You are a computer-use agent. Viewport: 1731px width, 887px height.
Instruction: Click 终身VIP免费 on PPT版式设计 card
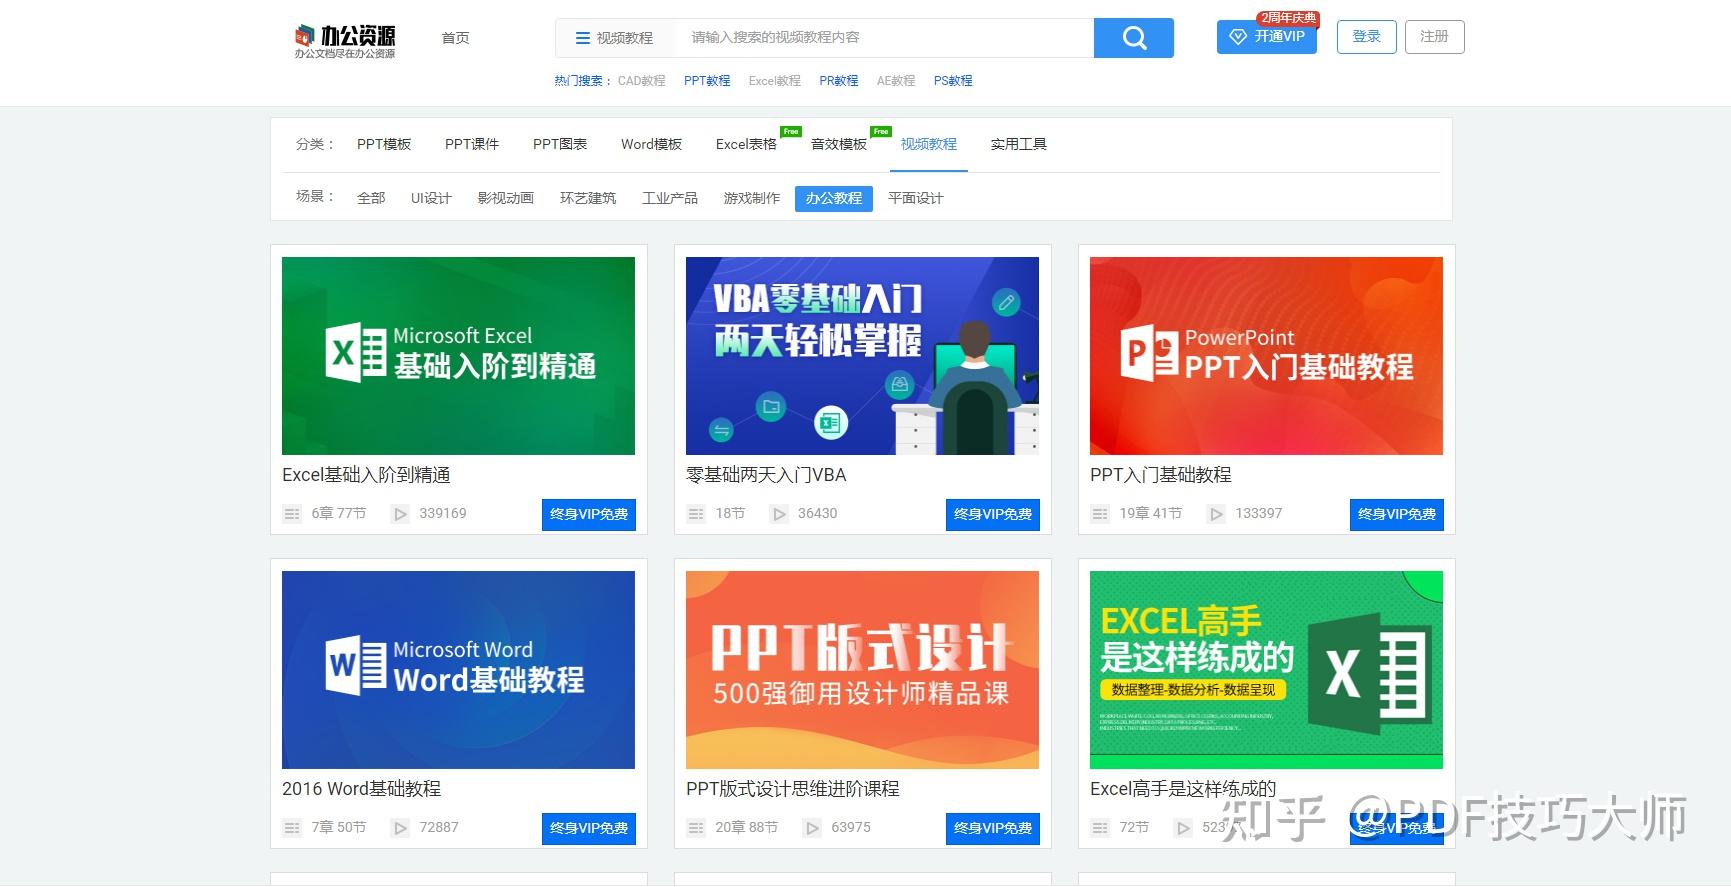coord(993,828)
